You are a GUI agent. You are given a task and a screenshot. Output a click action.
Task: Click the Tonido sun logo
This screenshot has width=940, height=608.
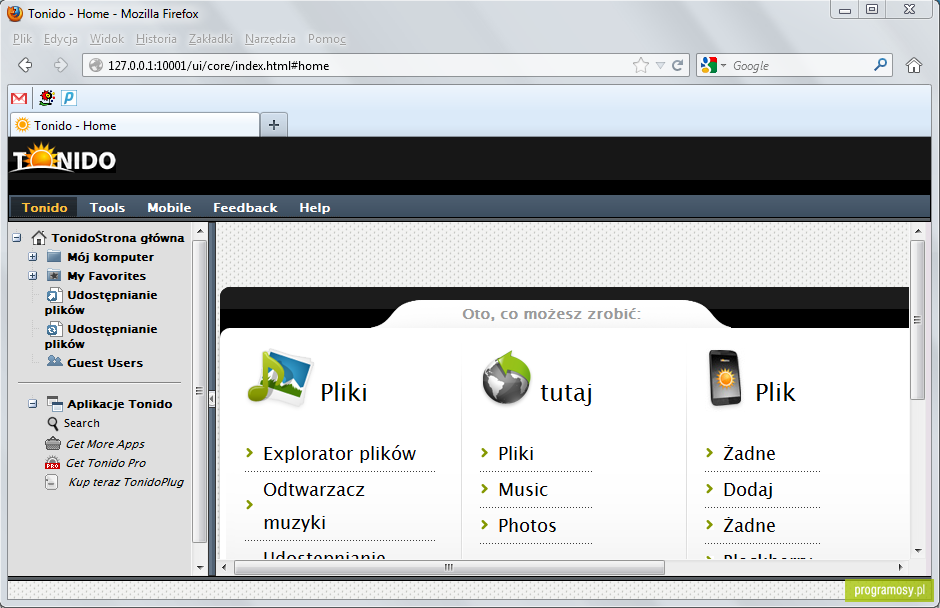(x=64, y=158)
